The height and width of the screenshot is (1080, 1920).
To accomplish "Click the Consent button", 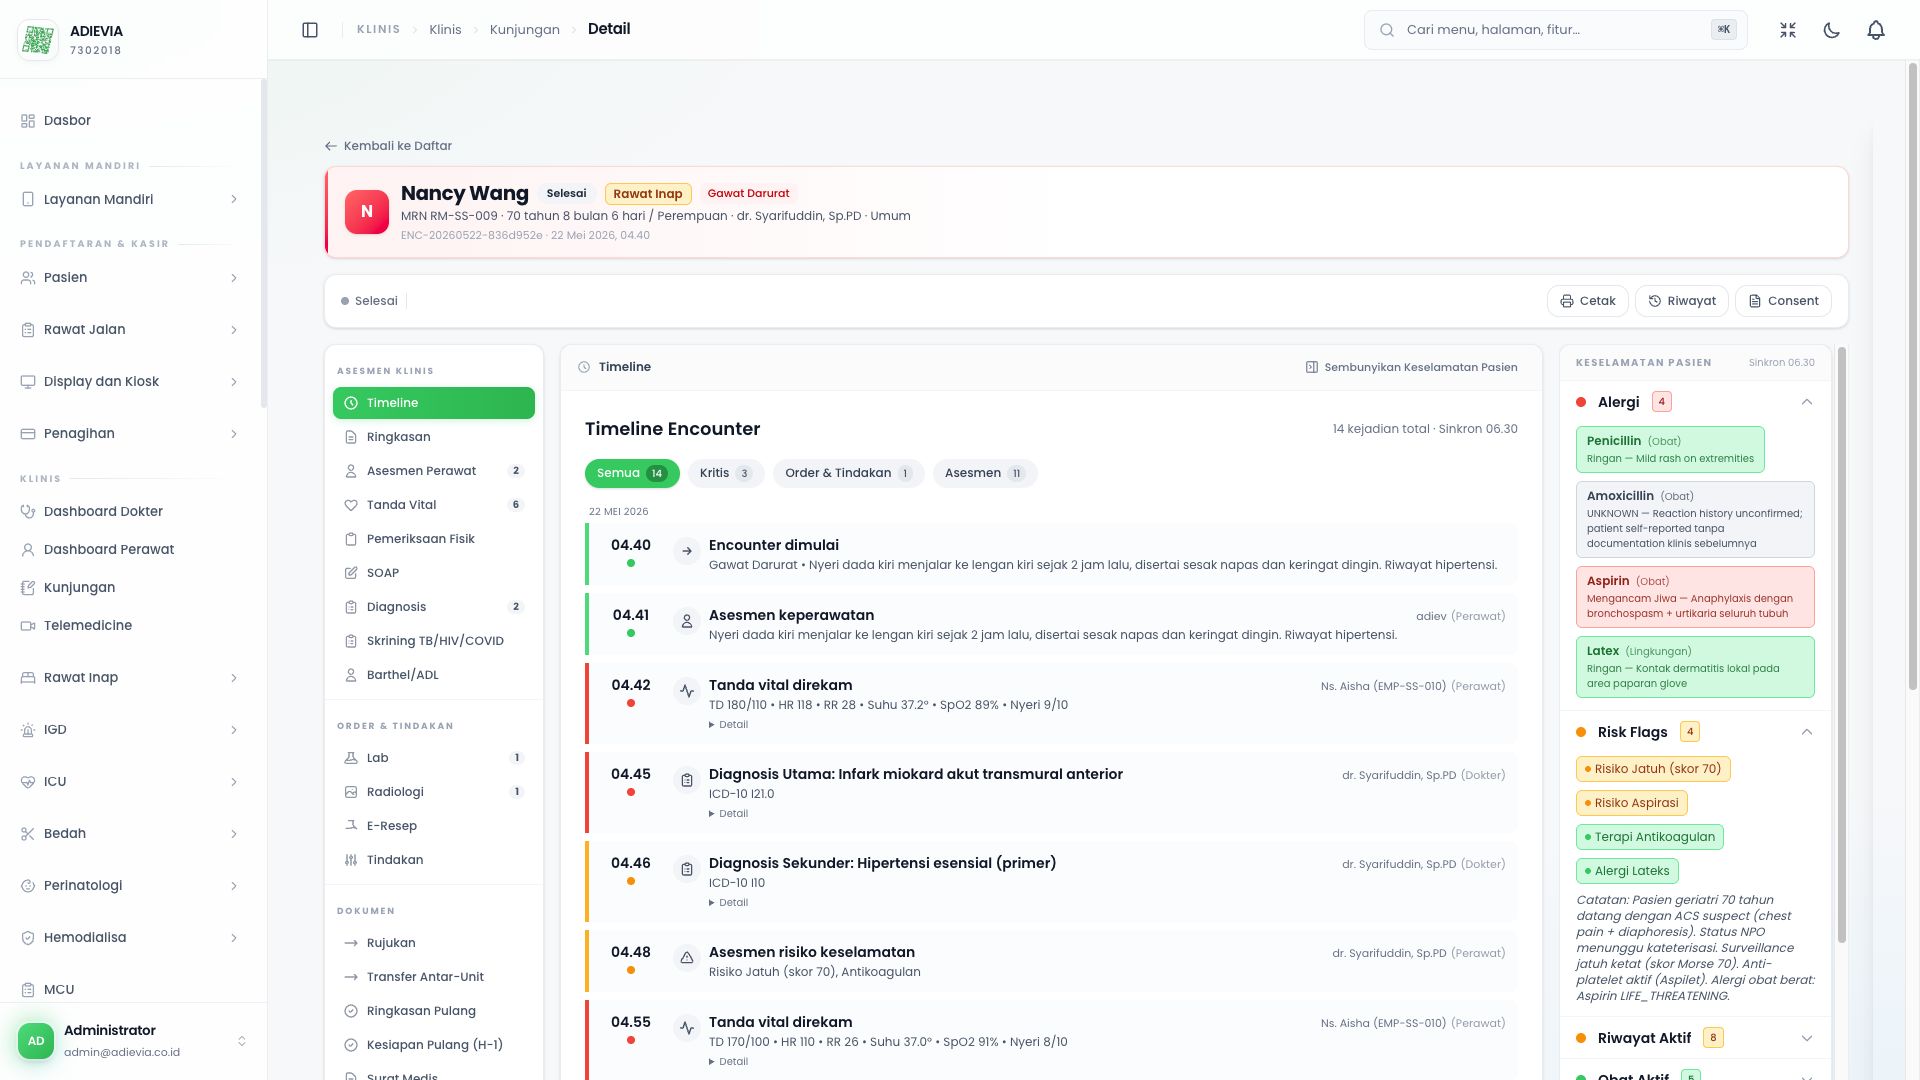I will pos(1783,301).
